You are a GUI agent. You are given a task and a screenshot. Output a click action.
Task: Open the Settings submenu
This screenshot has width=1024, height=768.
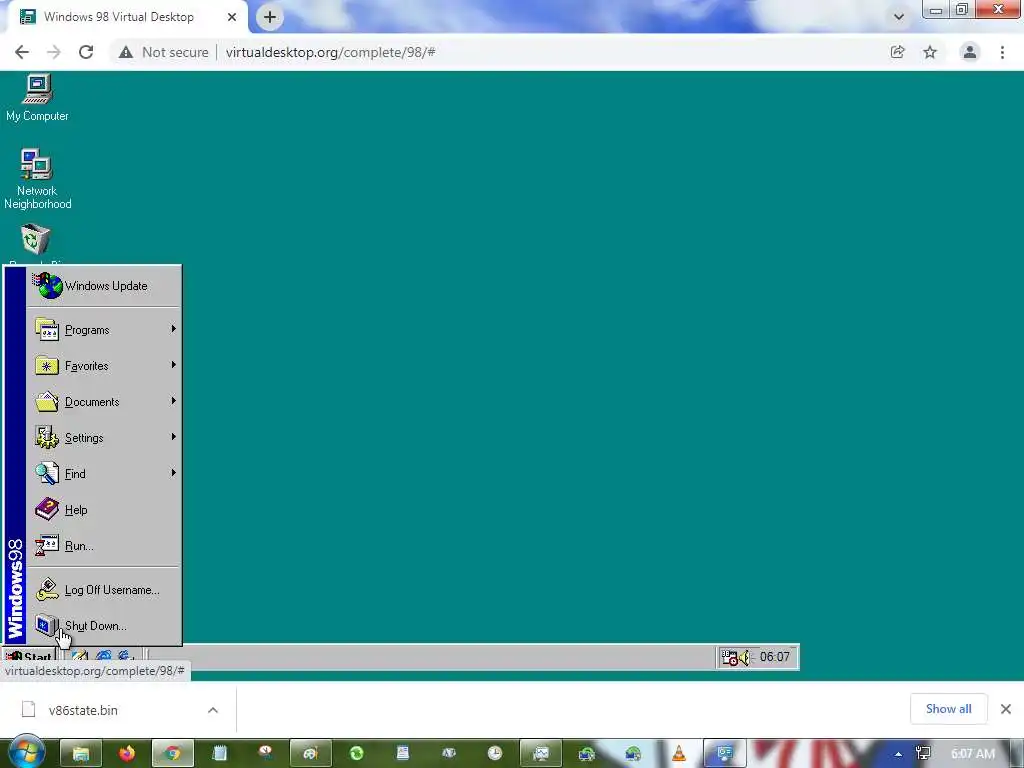104,438
